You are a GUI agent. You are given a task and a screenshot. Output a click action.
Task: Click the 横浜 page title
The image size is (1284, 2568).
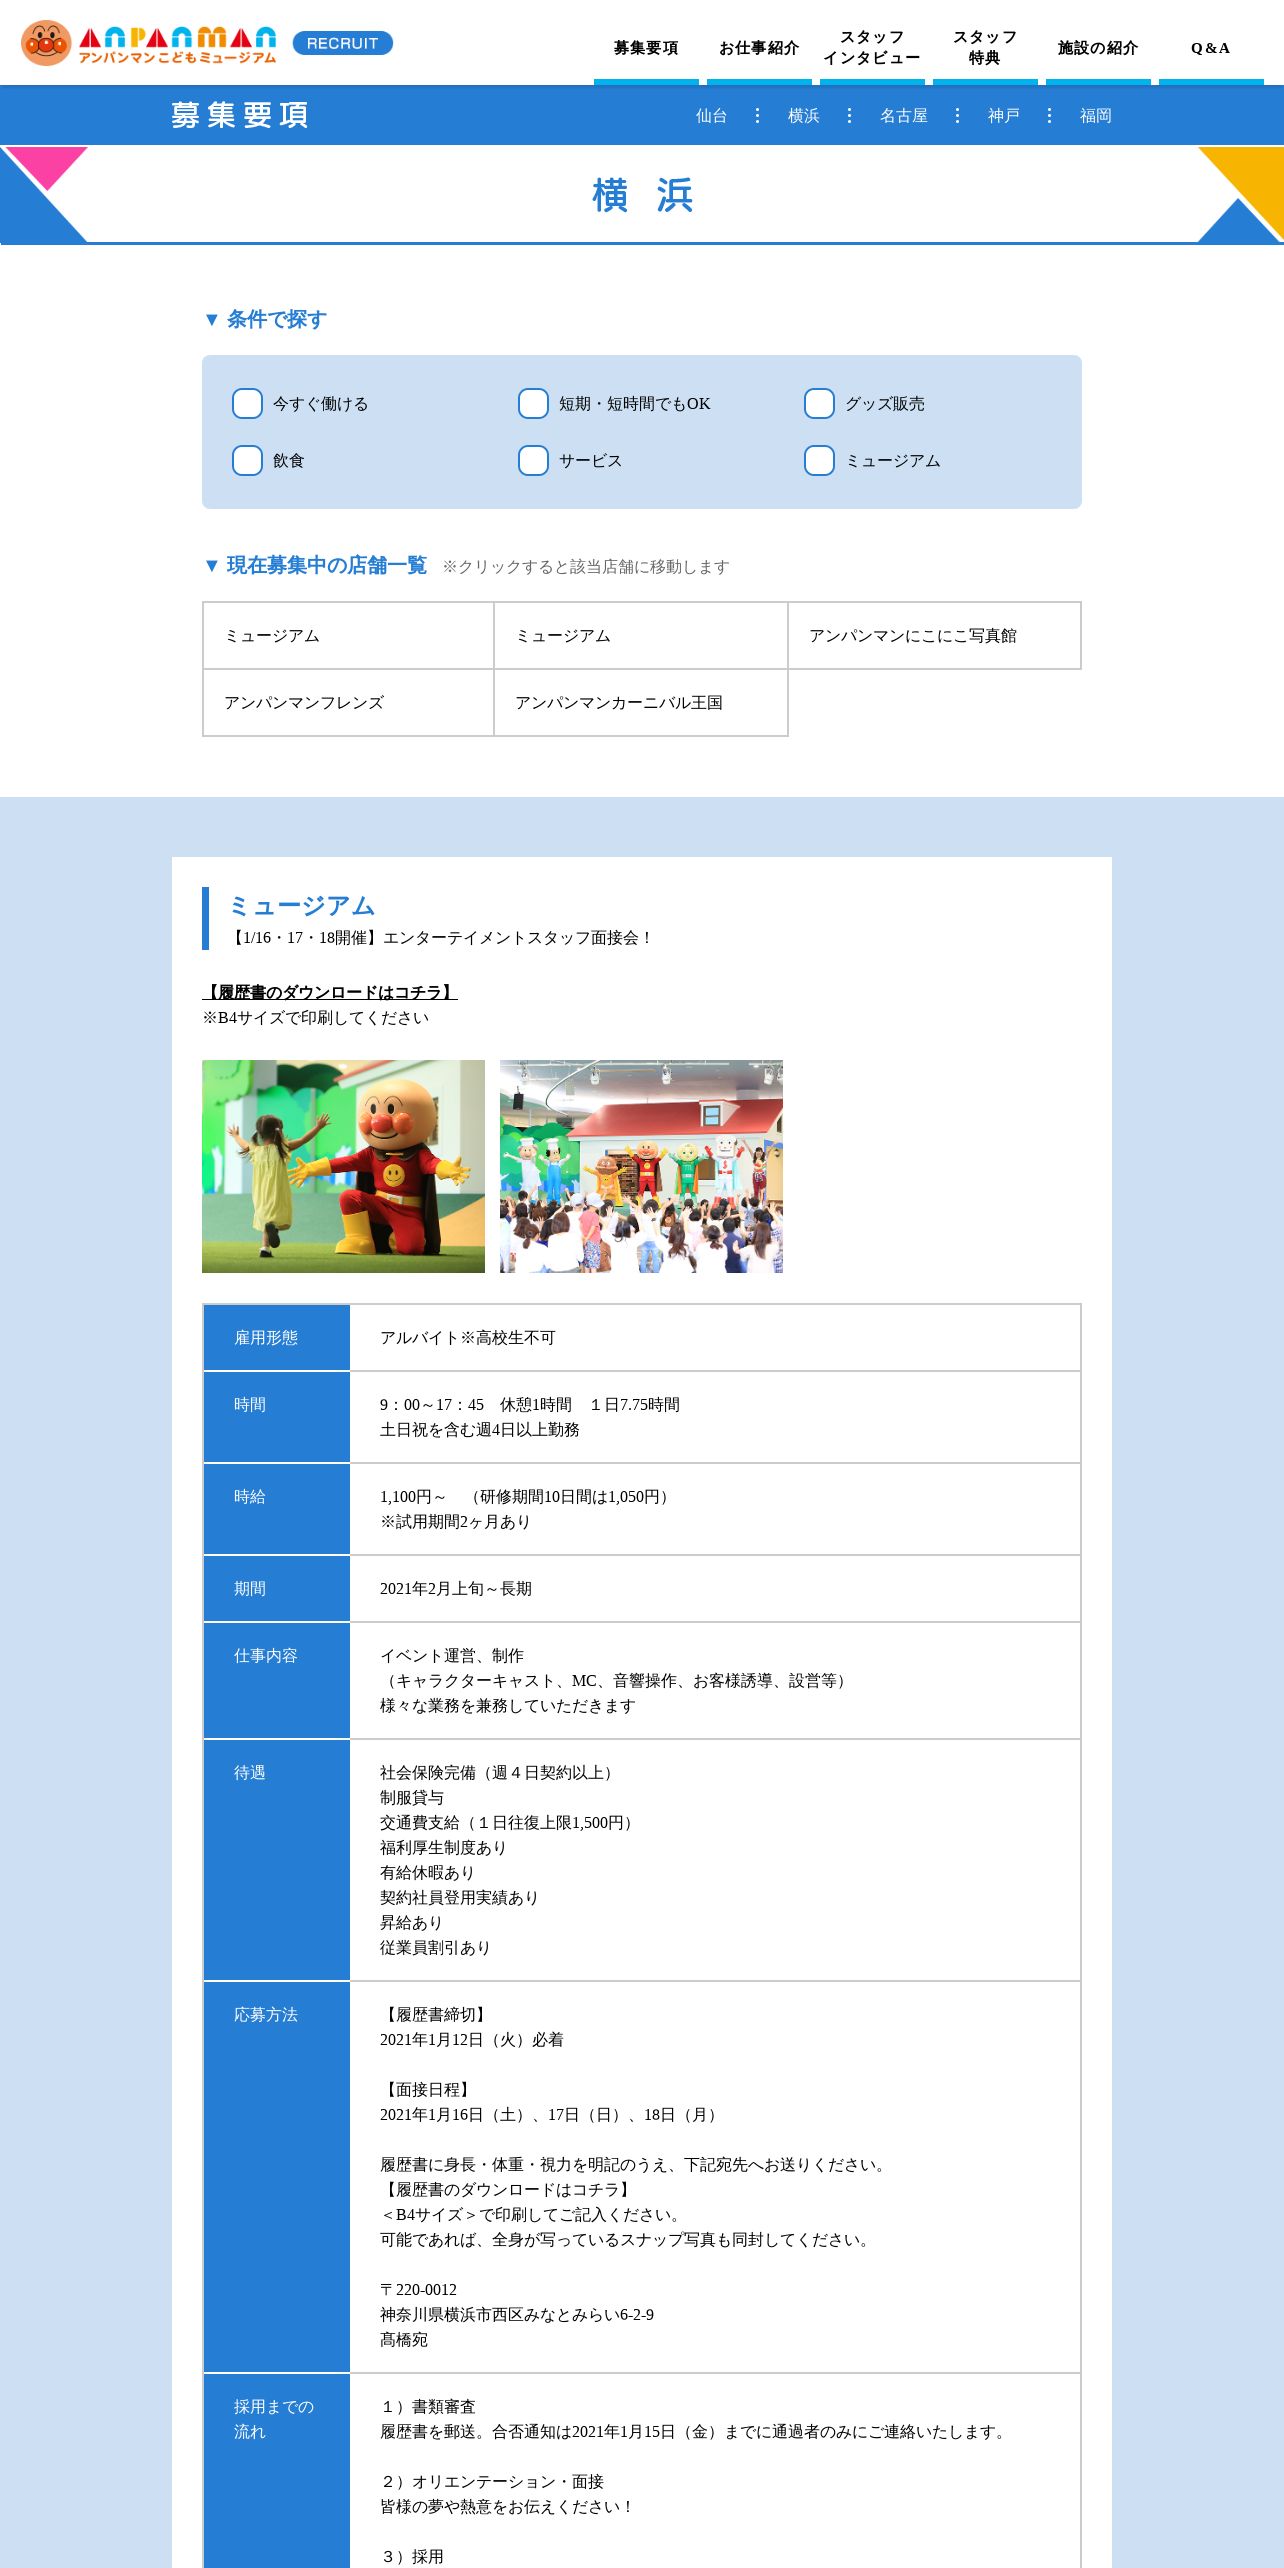point(642,195)
